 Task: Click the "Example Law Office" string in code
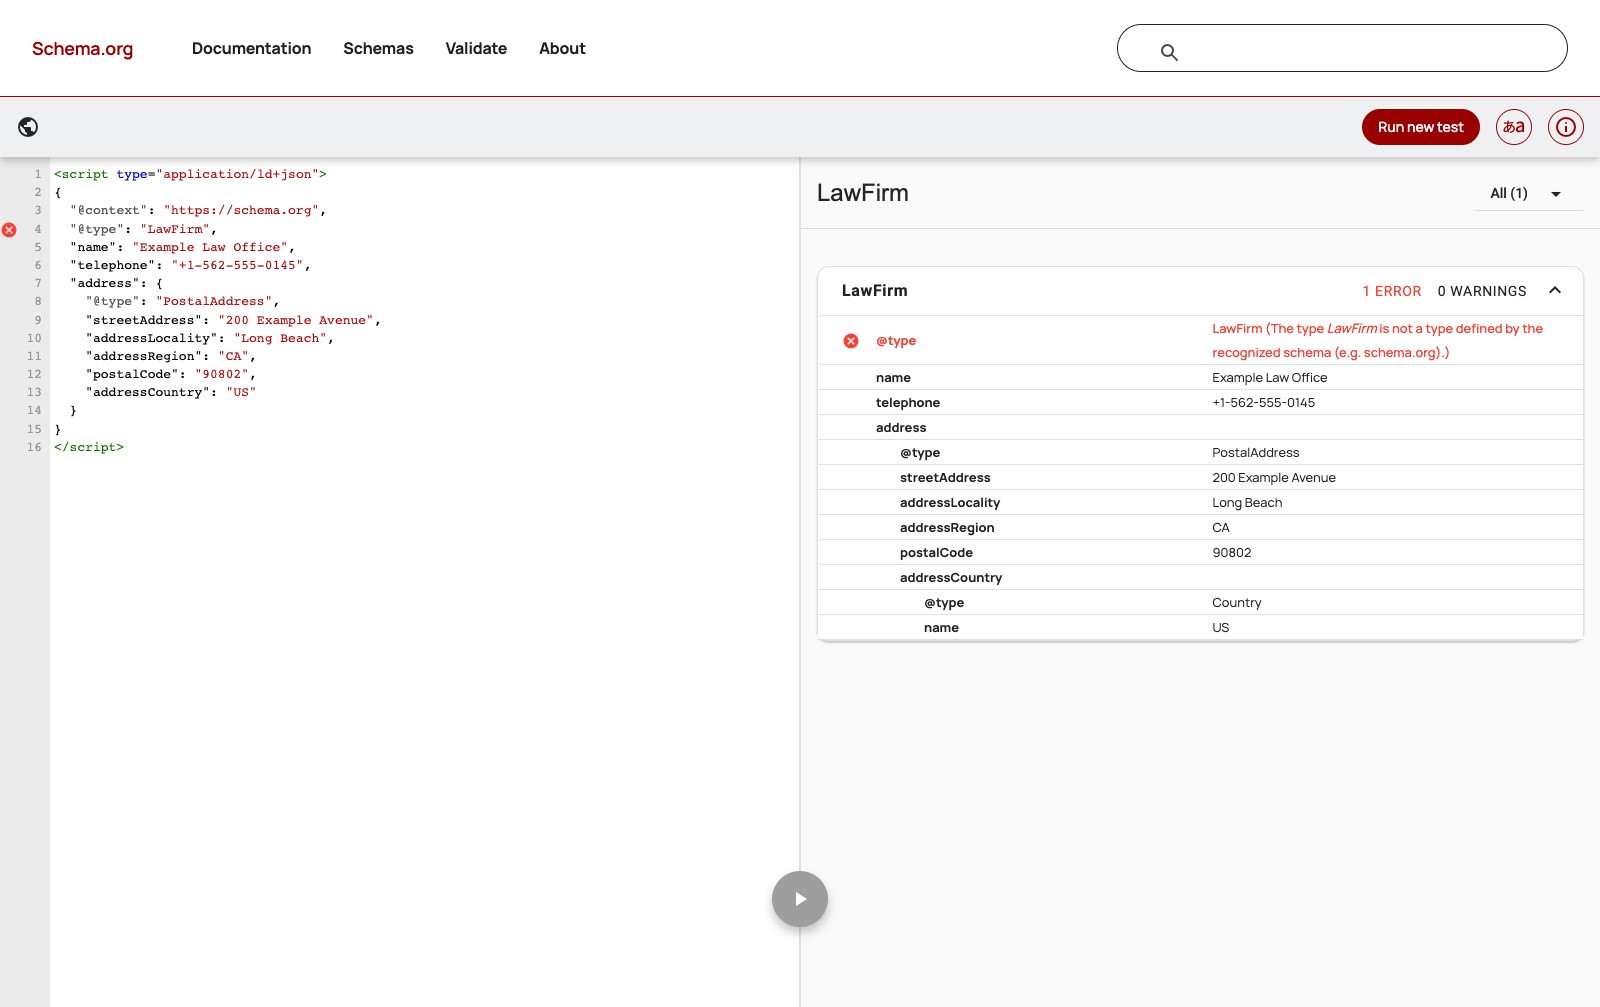210,247
